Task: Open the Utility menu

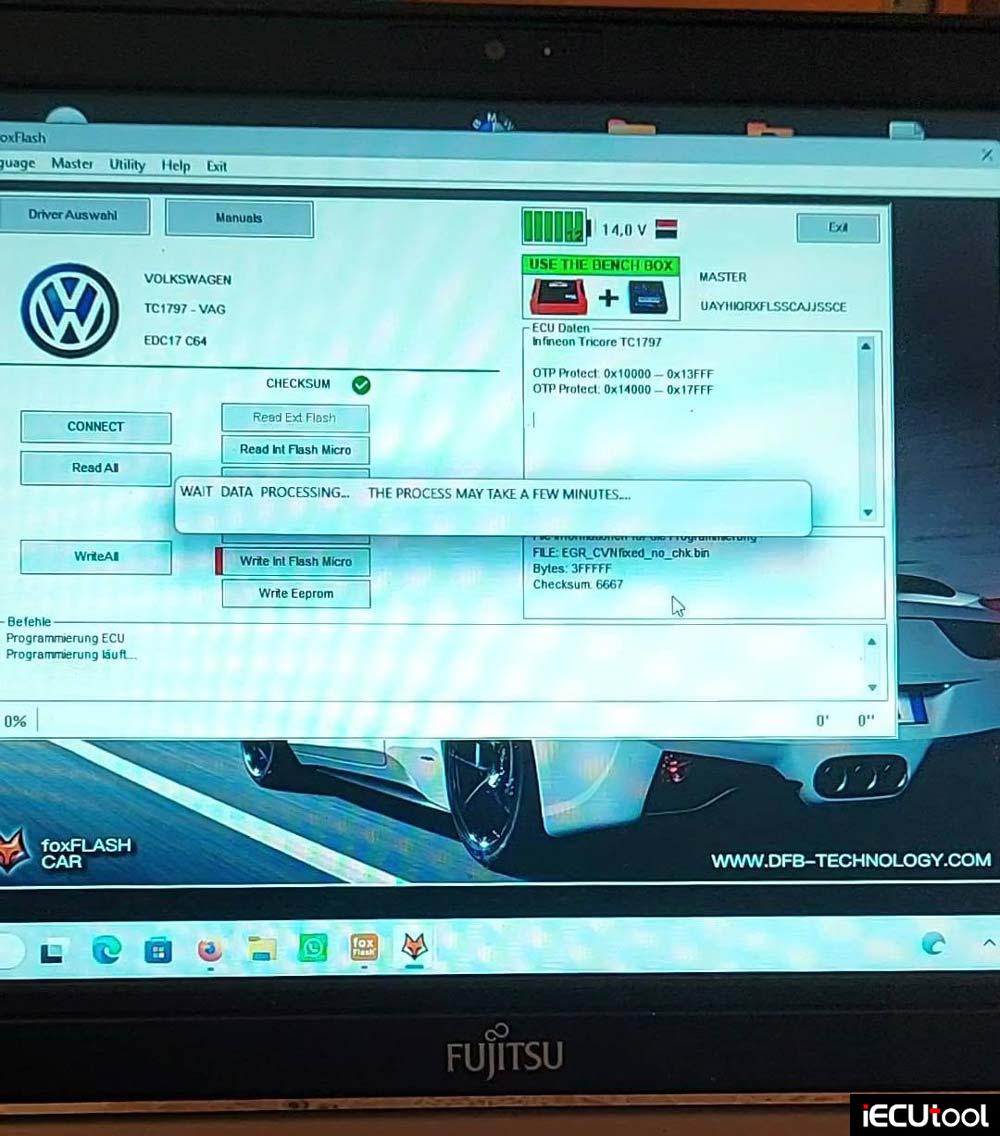Action: [x=127, y=164]
